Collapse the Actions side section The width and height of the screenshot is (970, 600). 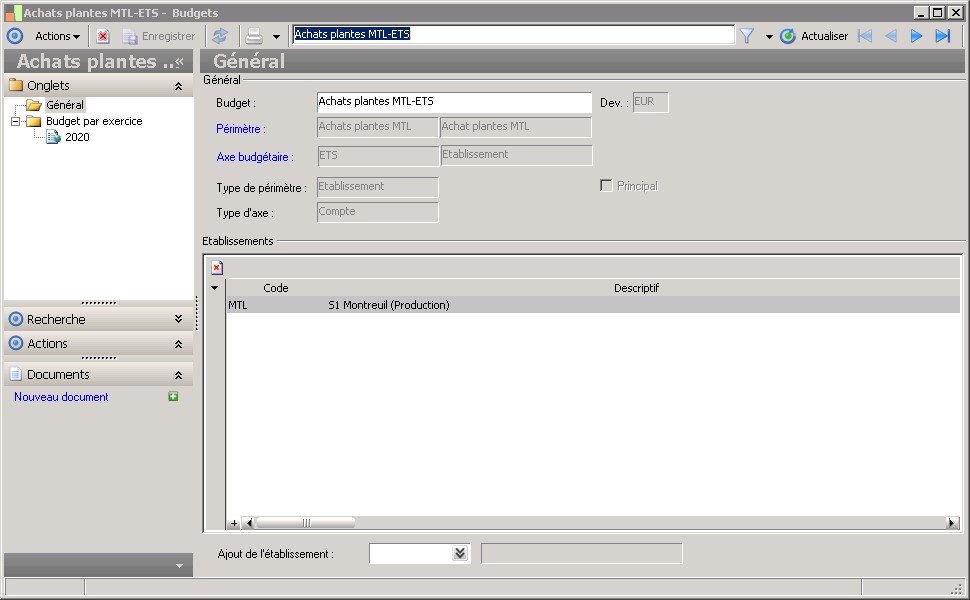(x=178, y=344)
